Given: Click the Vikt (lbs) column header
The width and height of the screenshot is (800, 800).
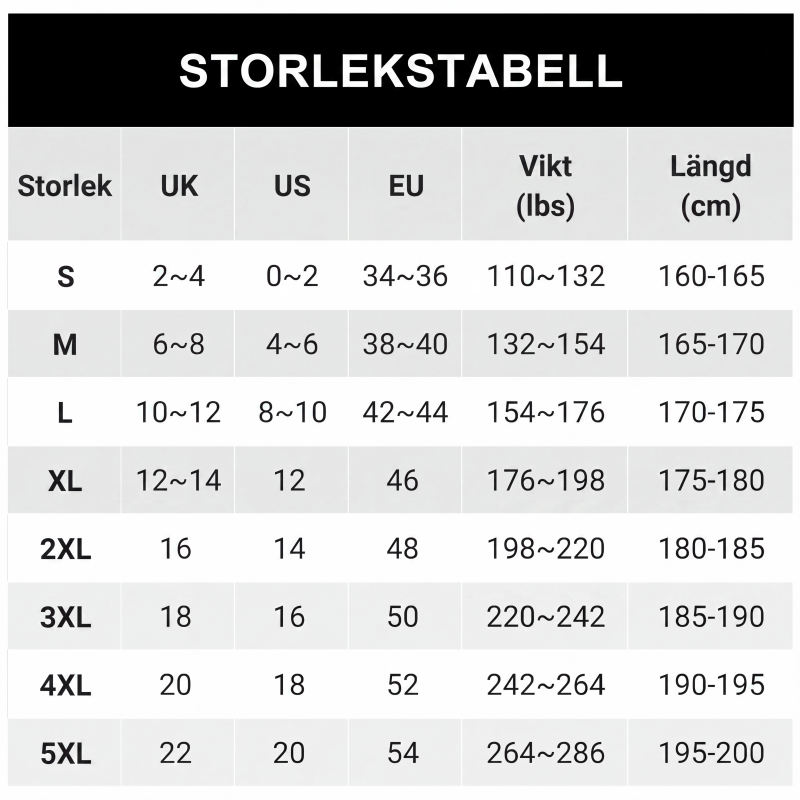Looking at the screenshot, I should pos(545,186).
